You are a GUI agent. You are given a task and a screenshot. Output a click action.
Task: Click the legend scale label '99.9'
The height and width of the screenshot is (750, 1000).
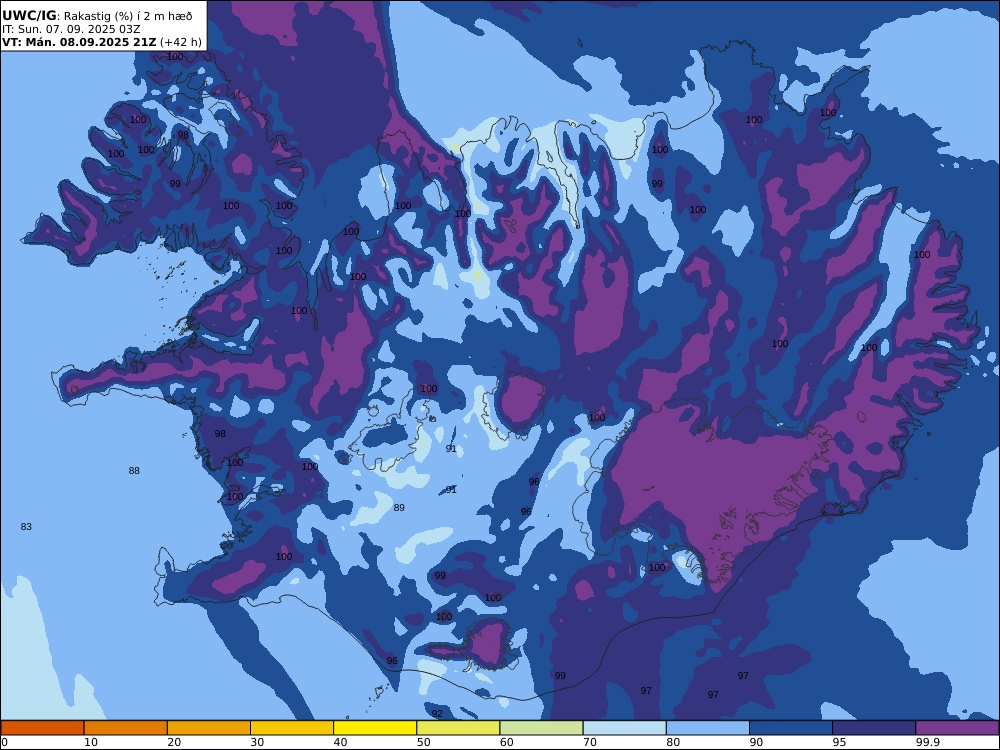[927, 742]
